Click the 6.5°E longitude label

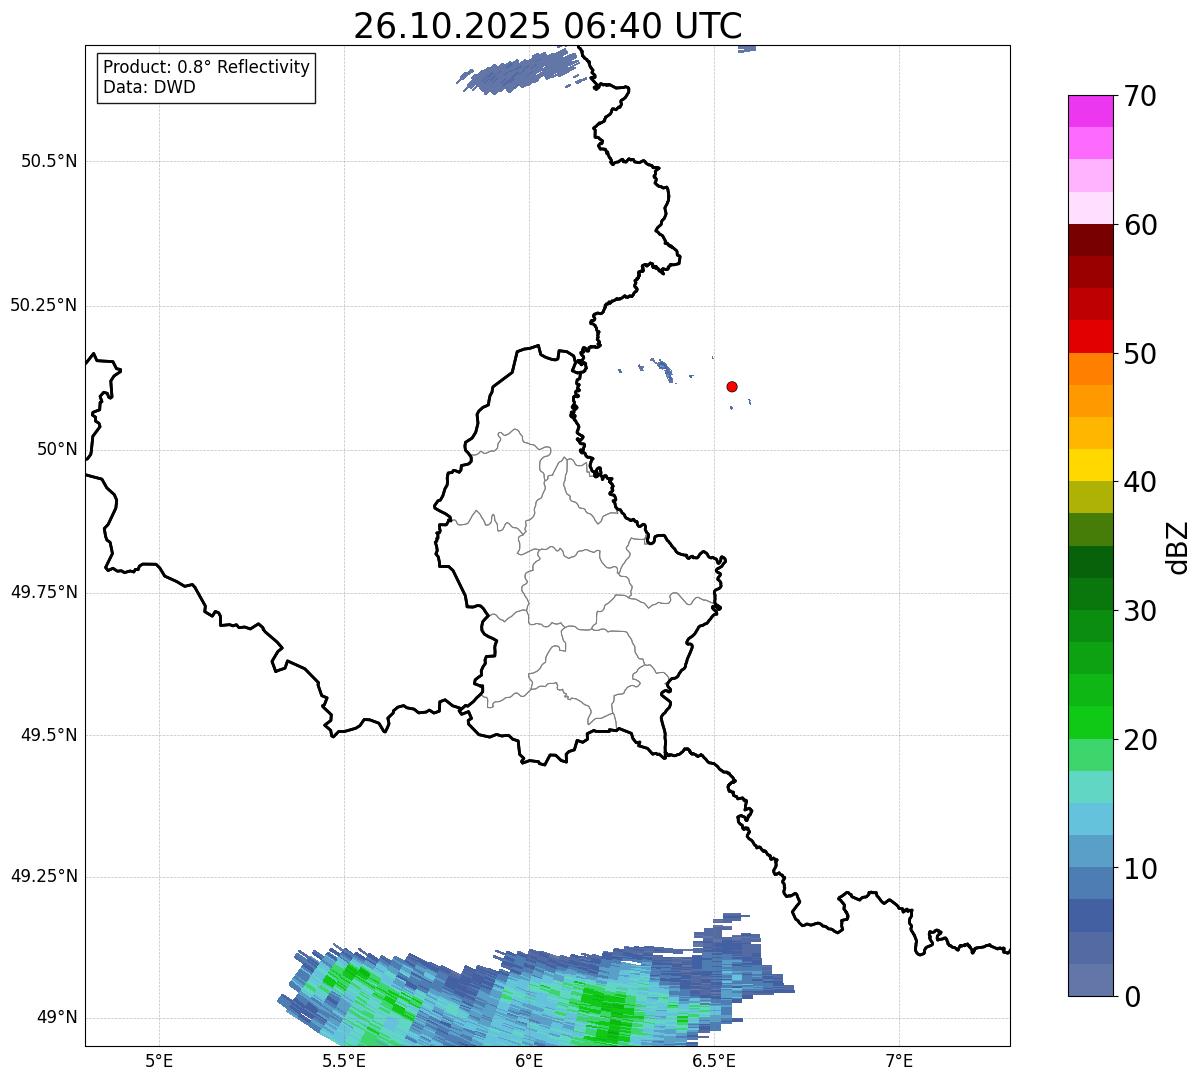point(714,1060)
